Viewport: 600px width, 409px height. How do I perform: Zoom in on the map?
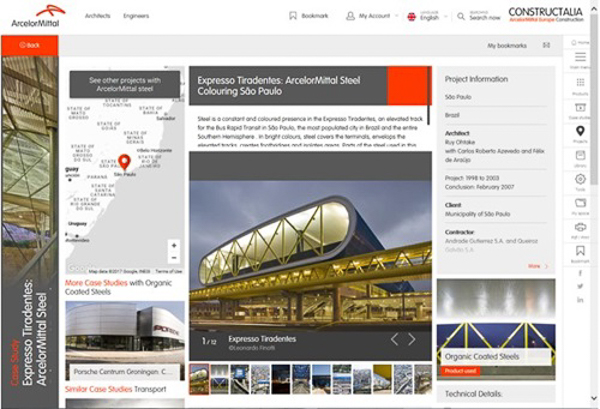(x=174, y=245)
